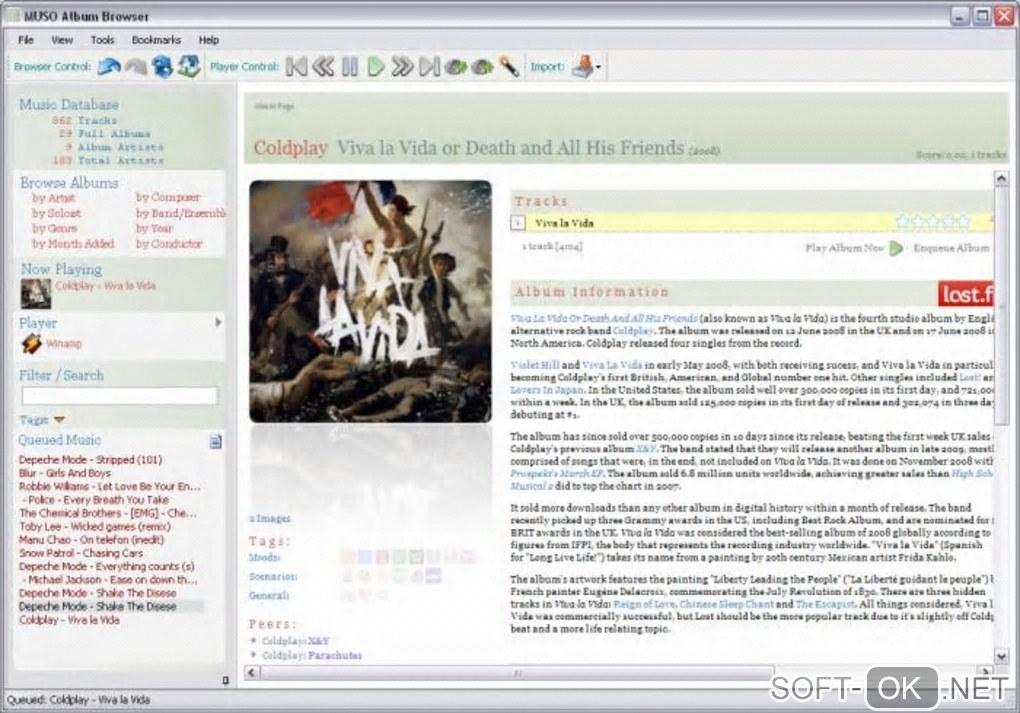Browse albums by Year
Screen dimensions: 1020x713
pyautogui.click(x=155, y=228)
